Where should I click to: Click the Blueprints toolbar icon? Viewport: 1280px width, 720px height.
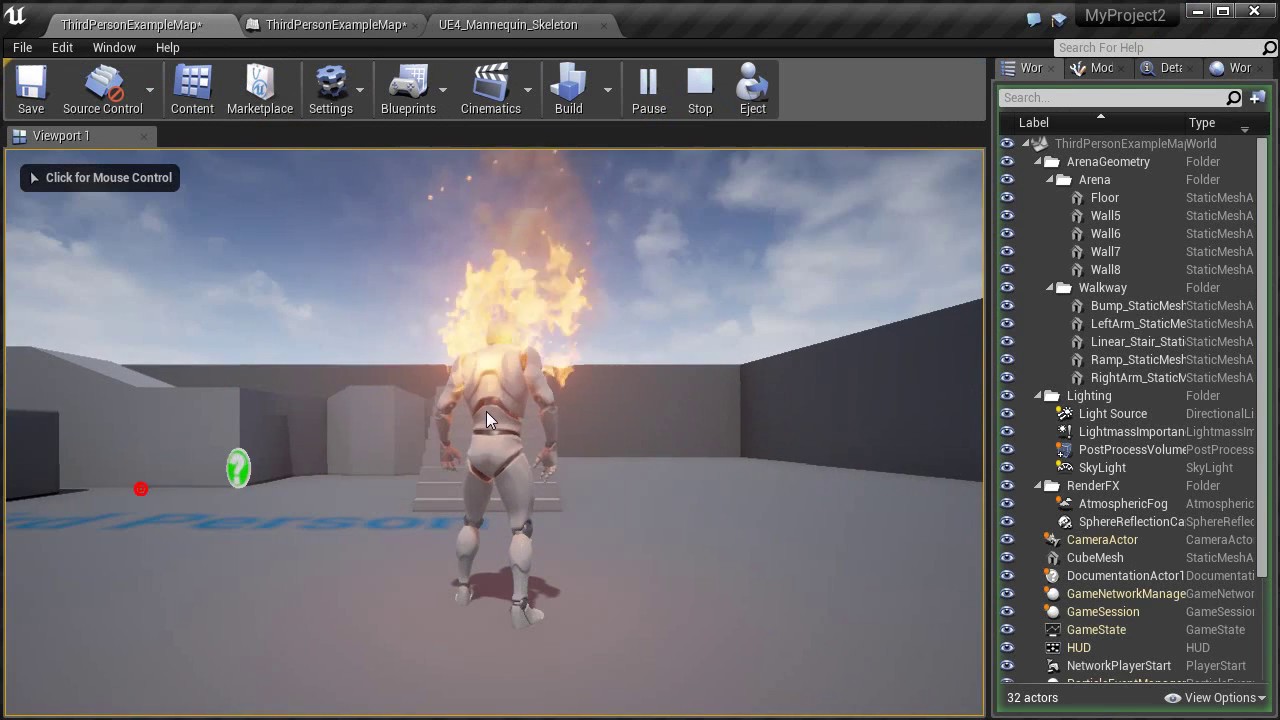pos(408,90)
